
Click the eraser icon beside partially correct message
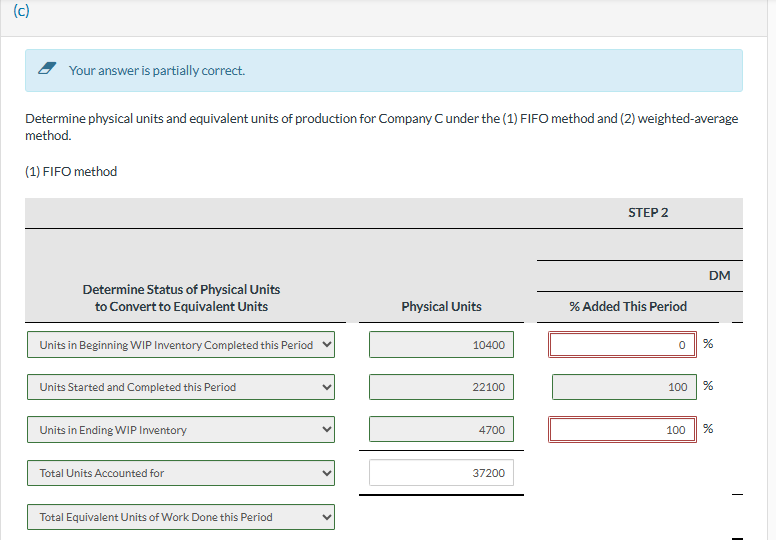[x=47, y=68]
